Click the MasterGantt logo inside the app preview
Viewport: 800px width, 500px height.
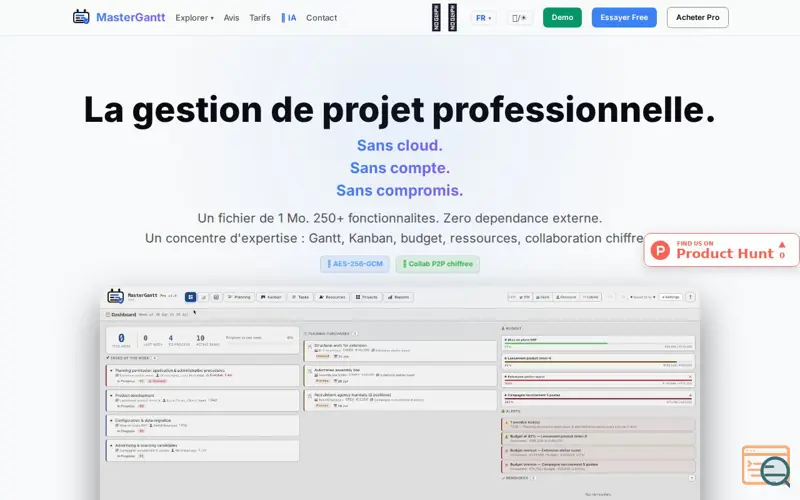115,296
